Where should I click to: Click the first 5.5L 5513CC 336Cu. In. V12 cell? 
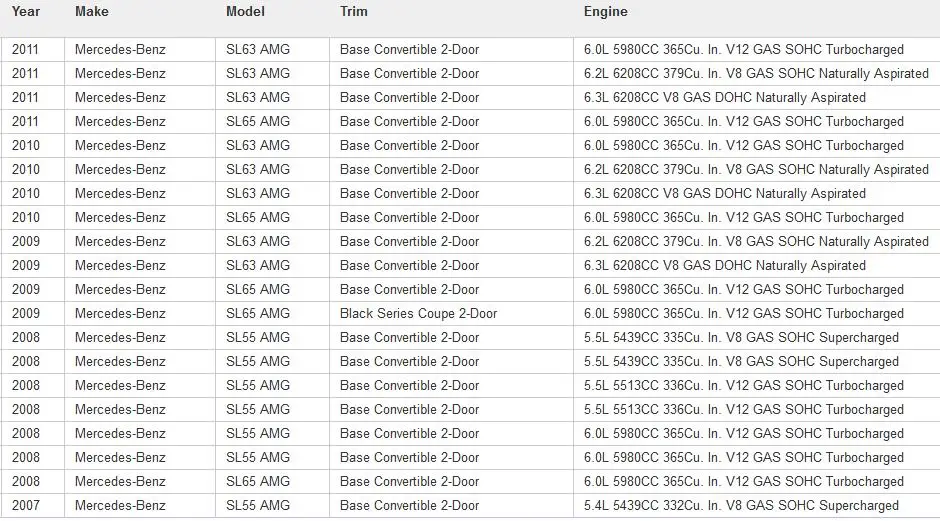[x=757, y=386]
